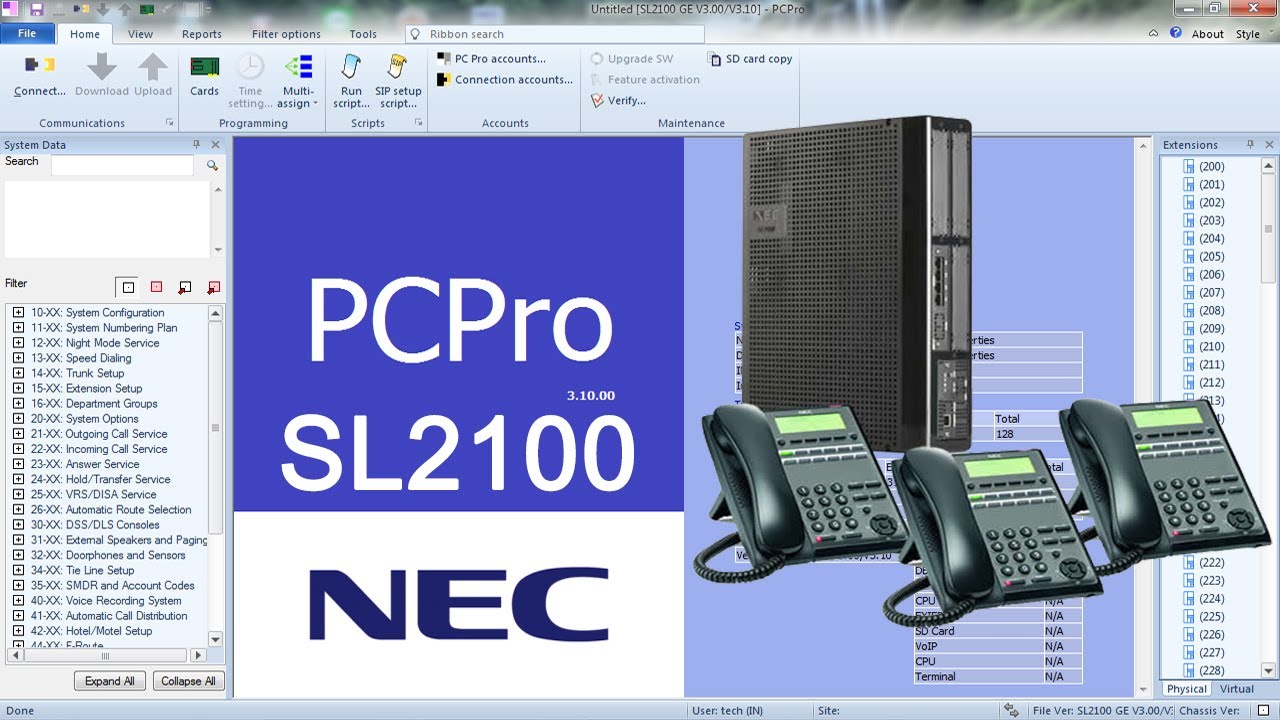Click the System Data tree vertical scrollbar
This screenshot has width=1280, height=720.
(x=215, y=476)
